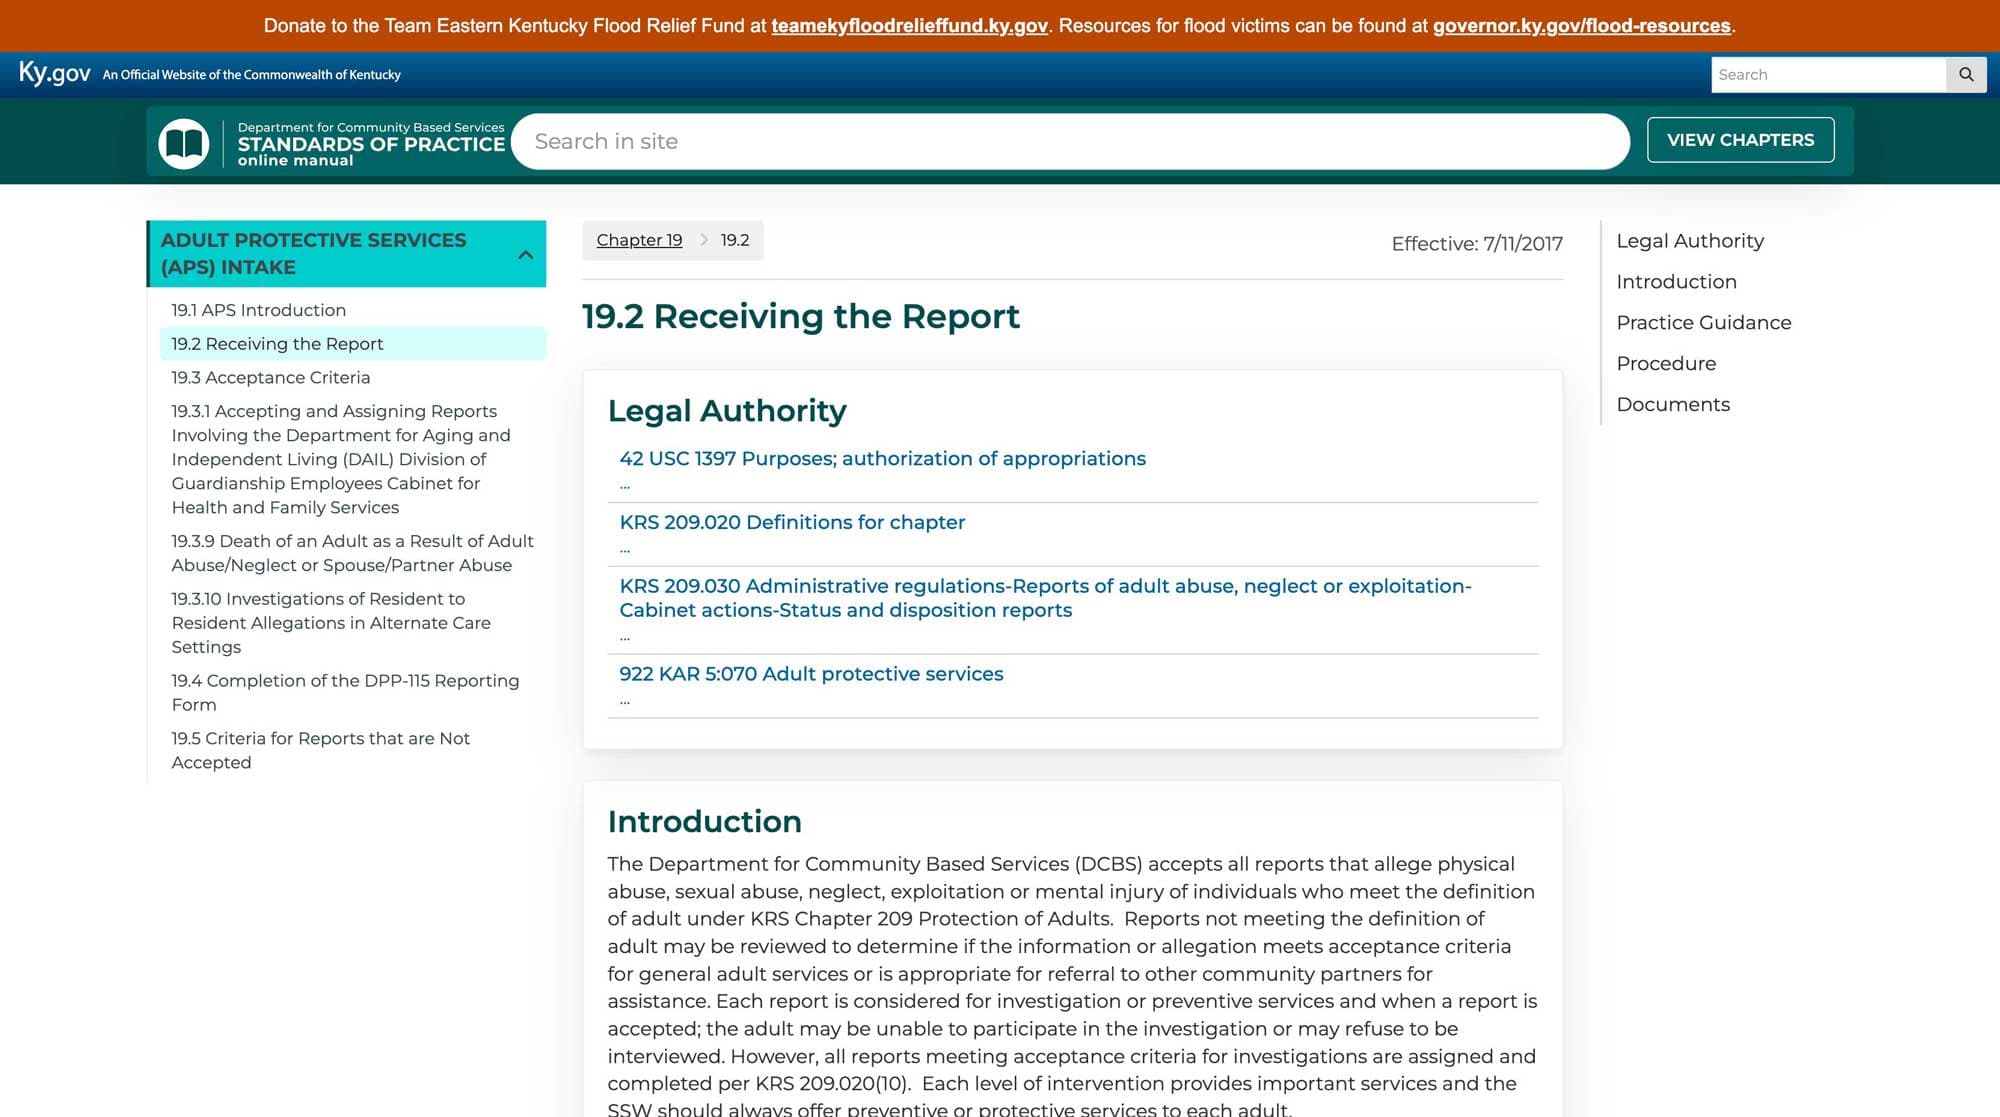Viewport: 2000px width, 1117px height.
Task: Click the magnifier search button in top bar
Action: pyautogui.click(x=1966, y=74)
